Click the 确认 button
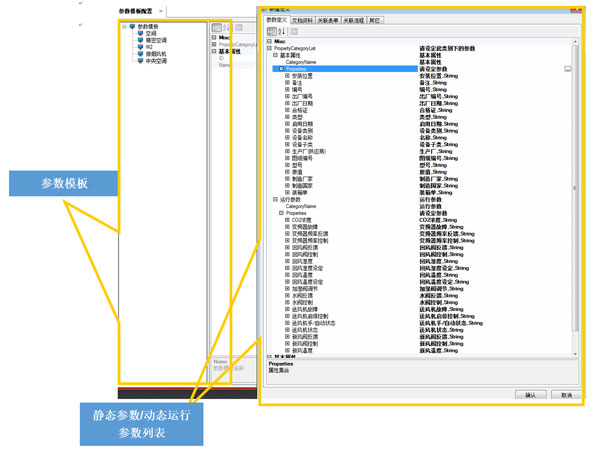This screenshot has width=600, height=459. pos(530,394)
